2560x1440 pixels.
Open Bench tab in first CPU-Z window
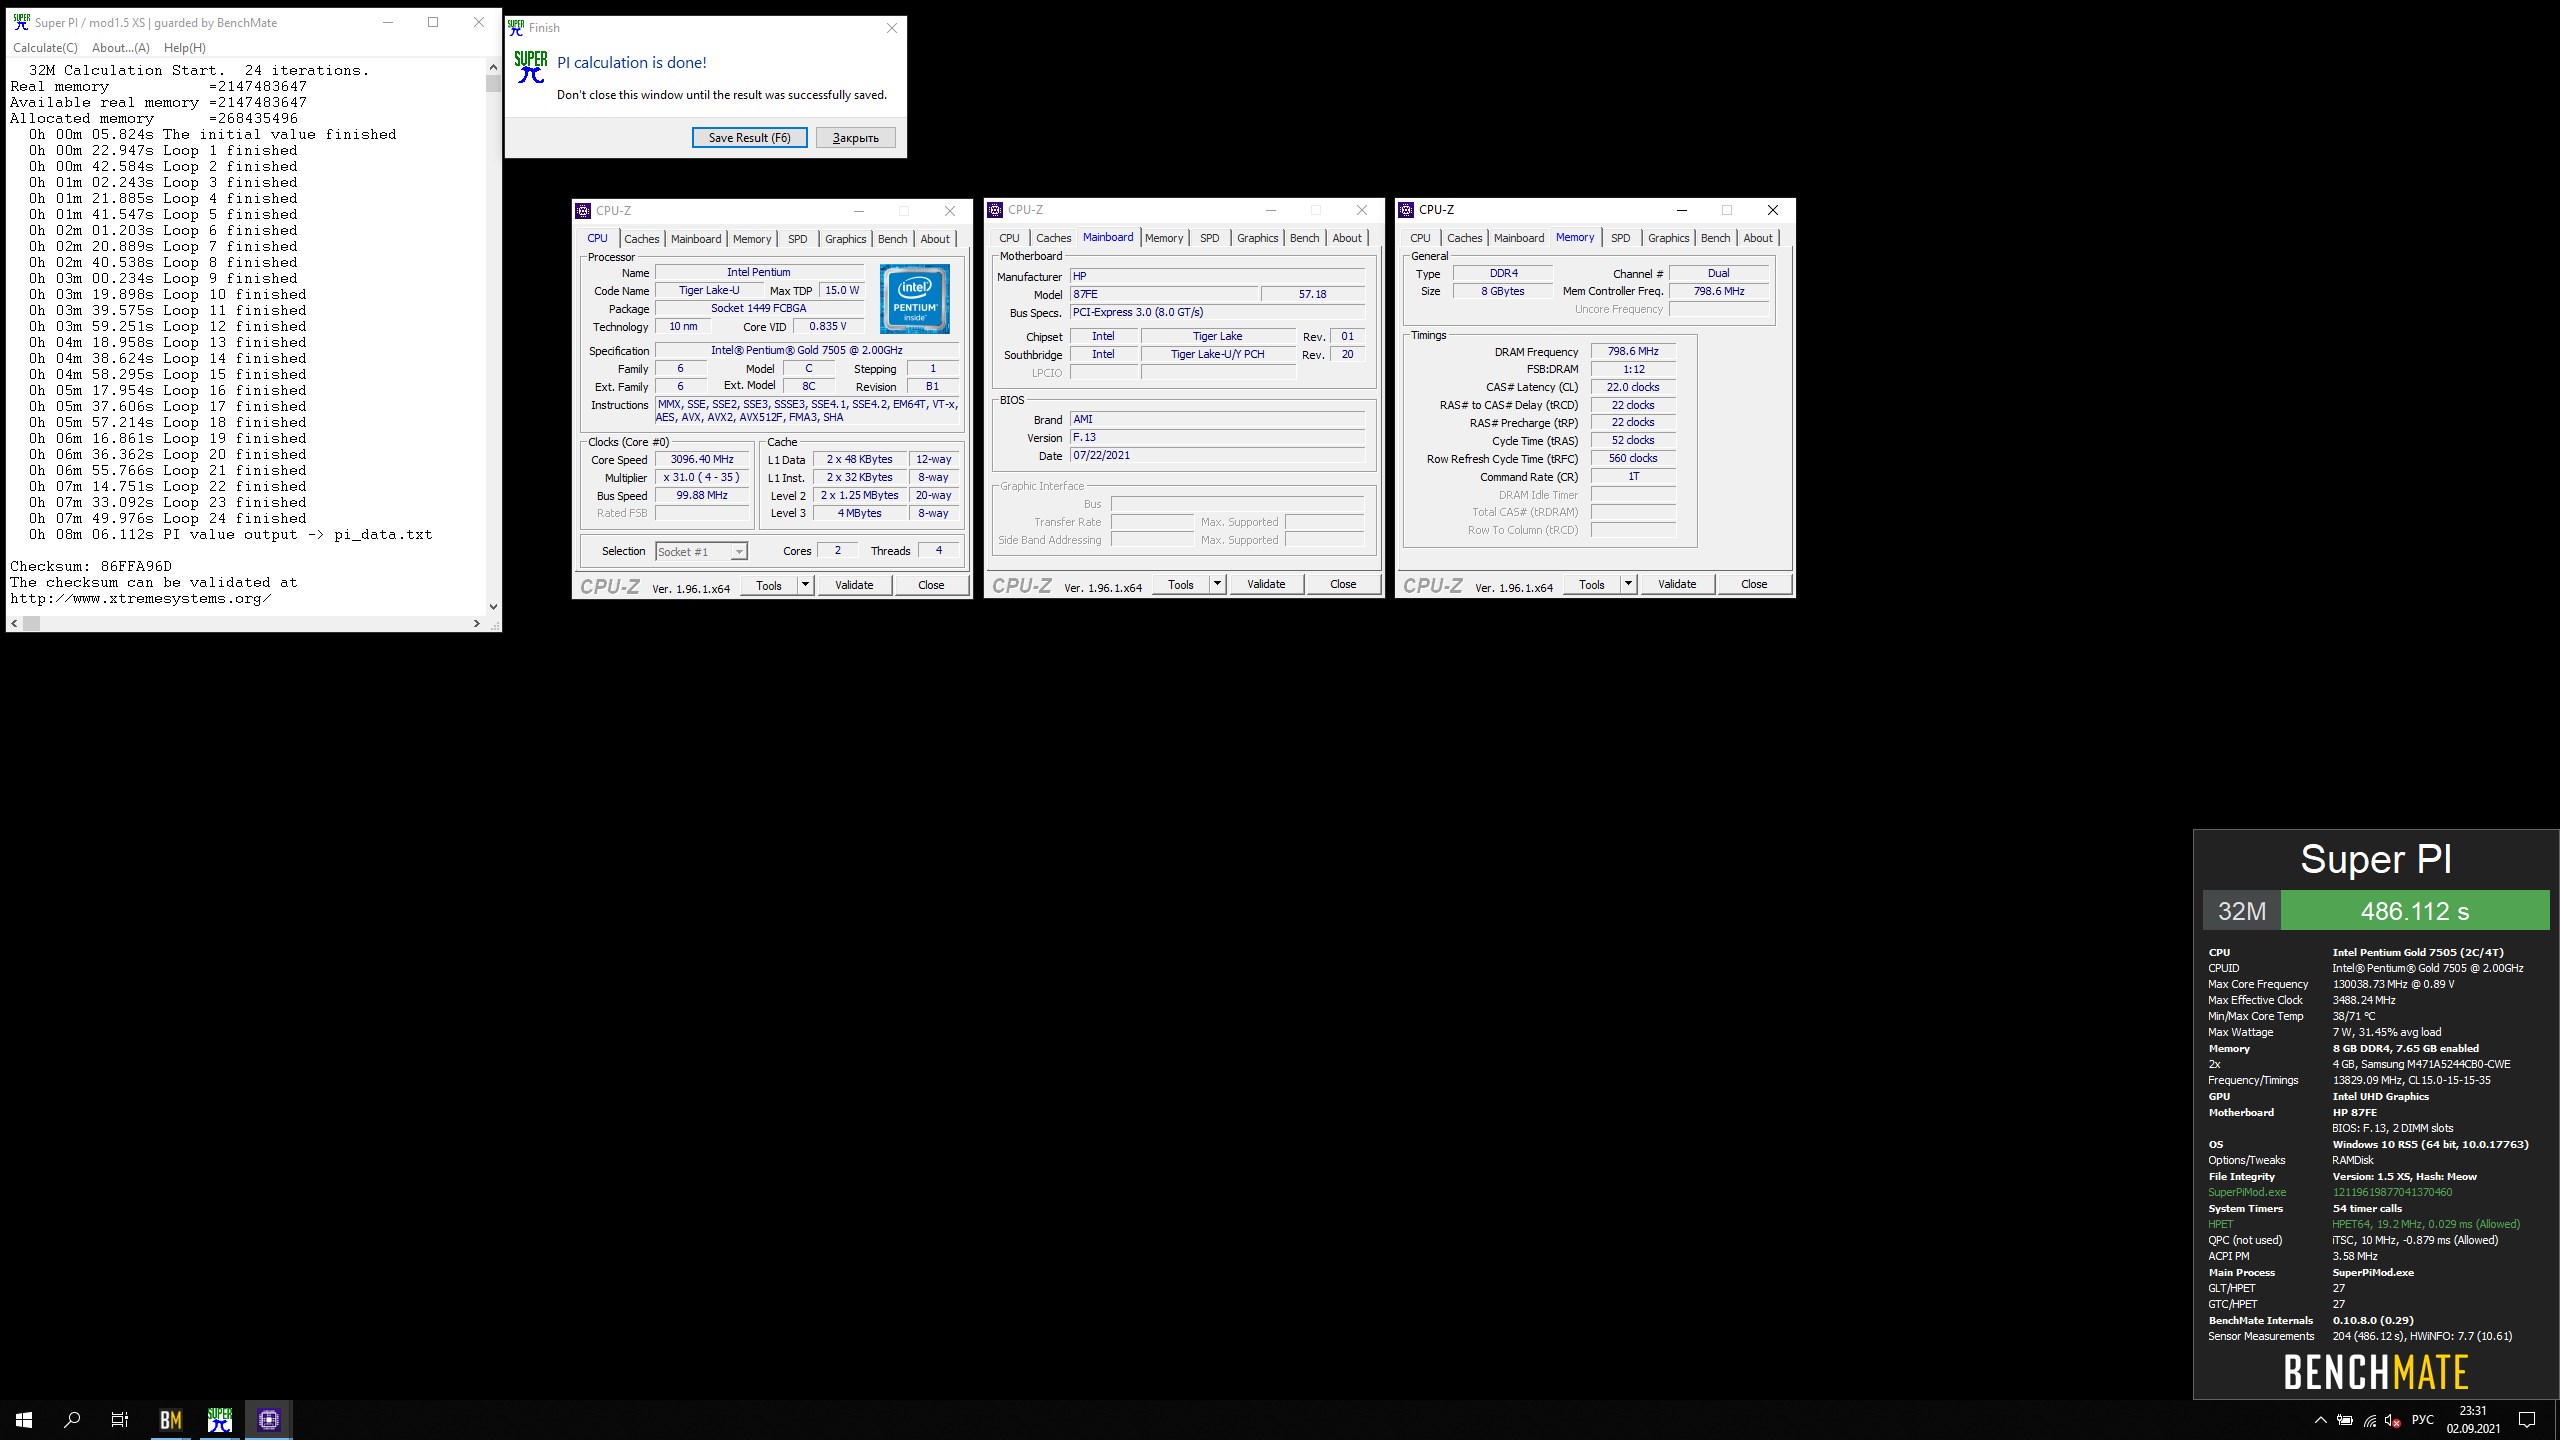pyautogui.click(x=893, y=239)
